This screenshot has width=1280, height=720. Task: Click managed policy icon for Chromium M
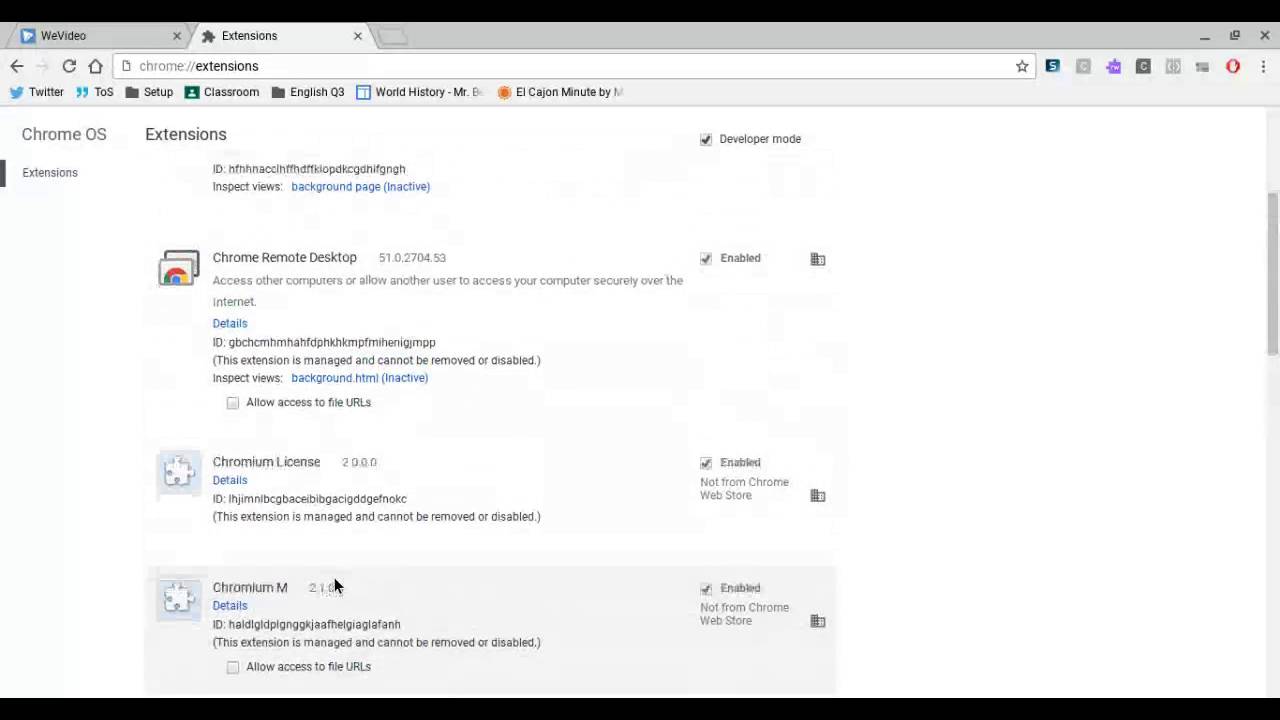point(818,621)
